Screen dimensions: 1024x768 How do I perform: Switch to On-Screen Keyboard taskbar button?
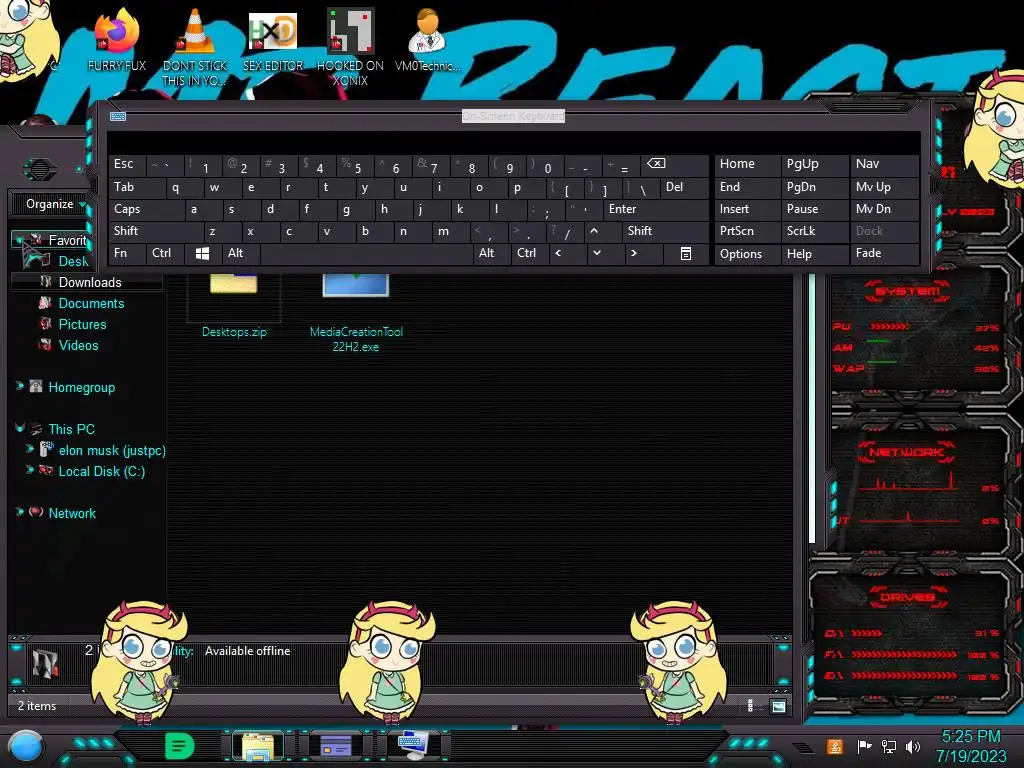tap(413, 746)
